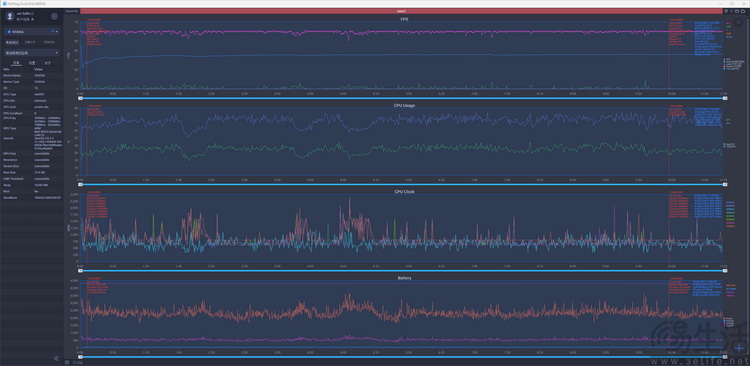
Task: Click the Battery chart title
Action: [405, 277]
